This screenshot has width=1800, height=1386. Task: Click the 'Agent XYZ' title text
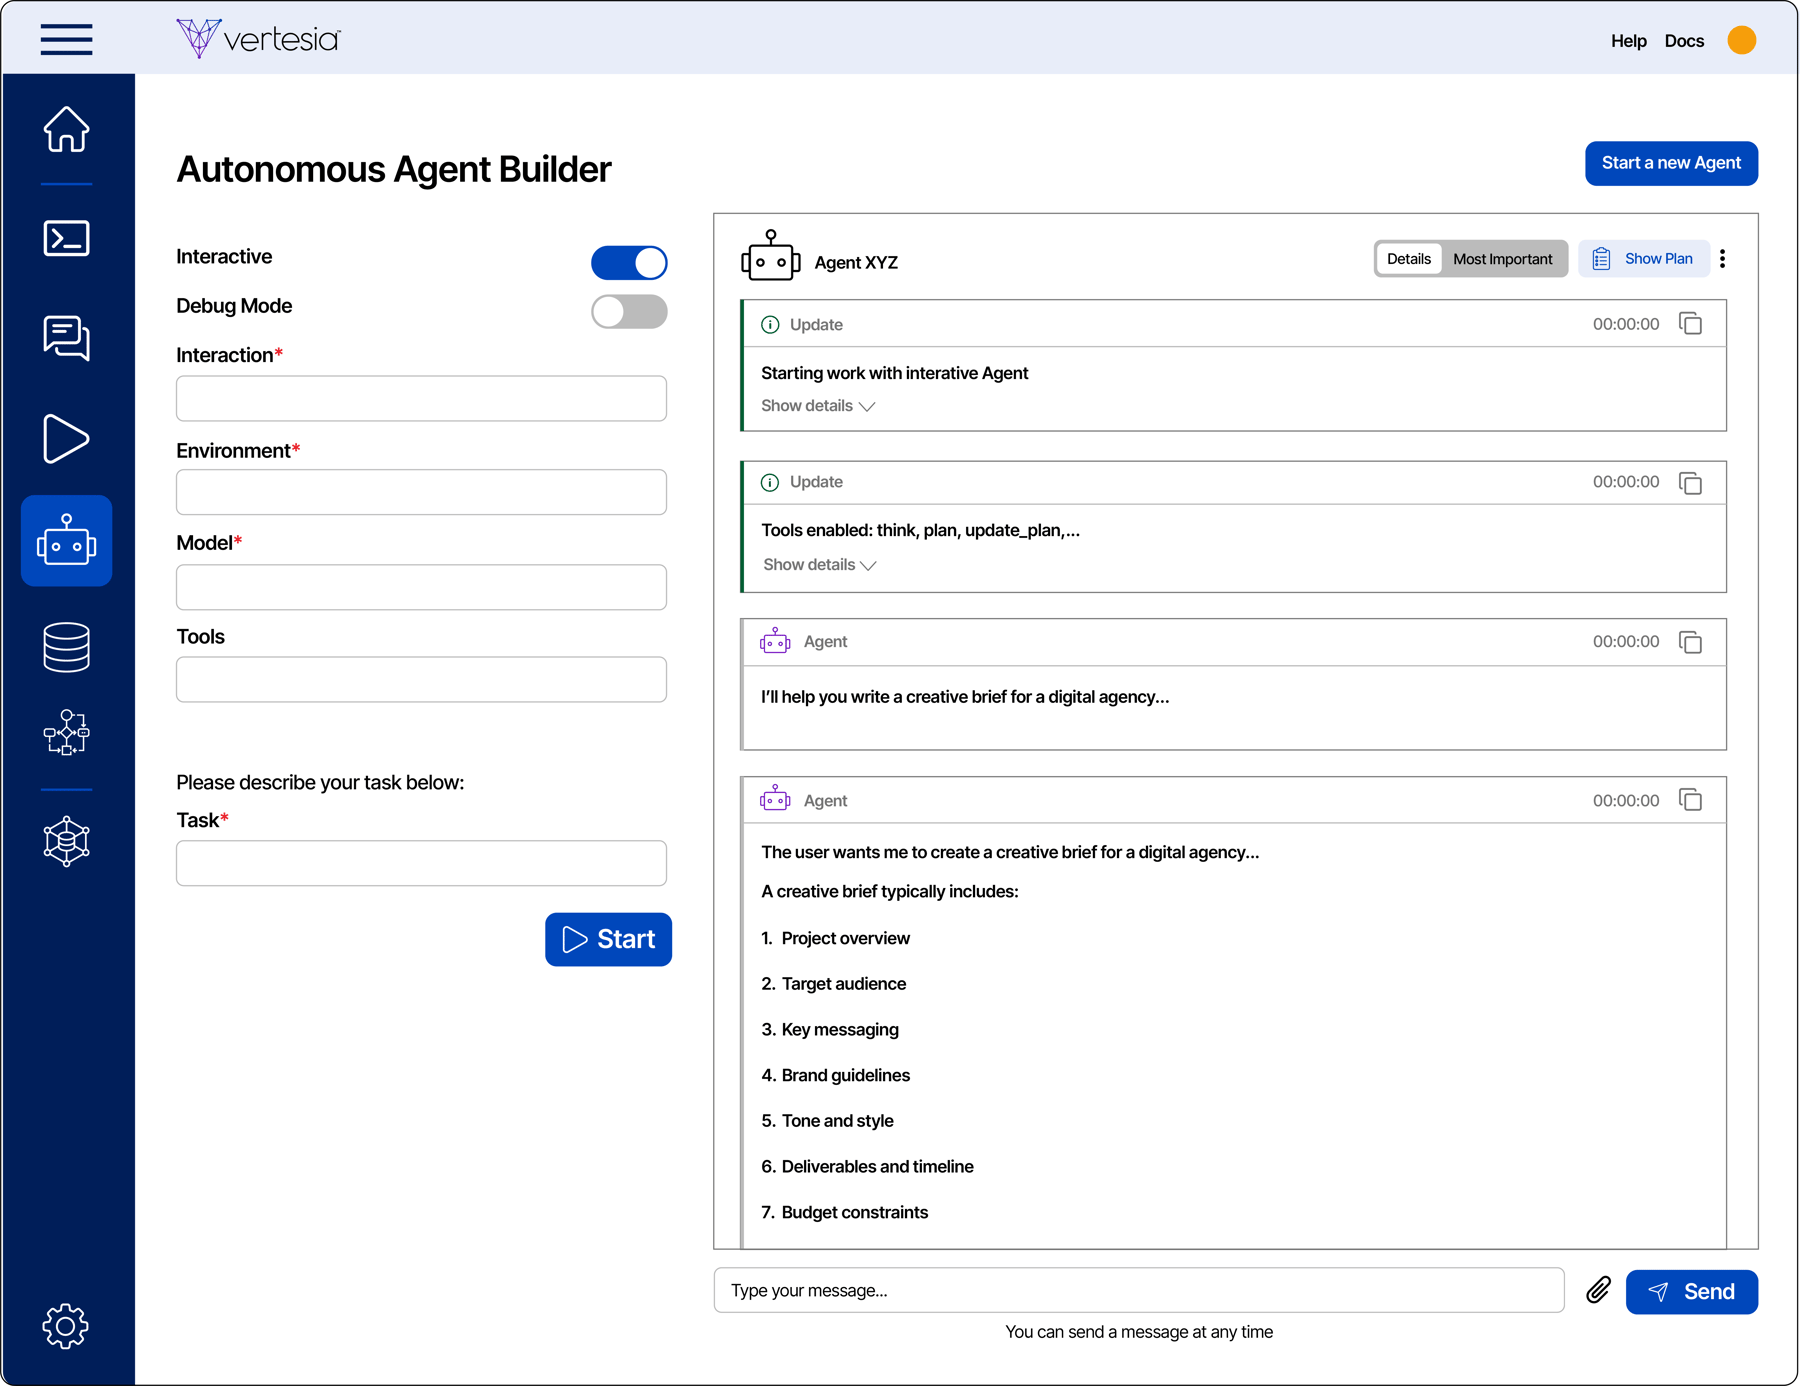[x=856, y=263]
